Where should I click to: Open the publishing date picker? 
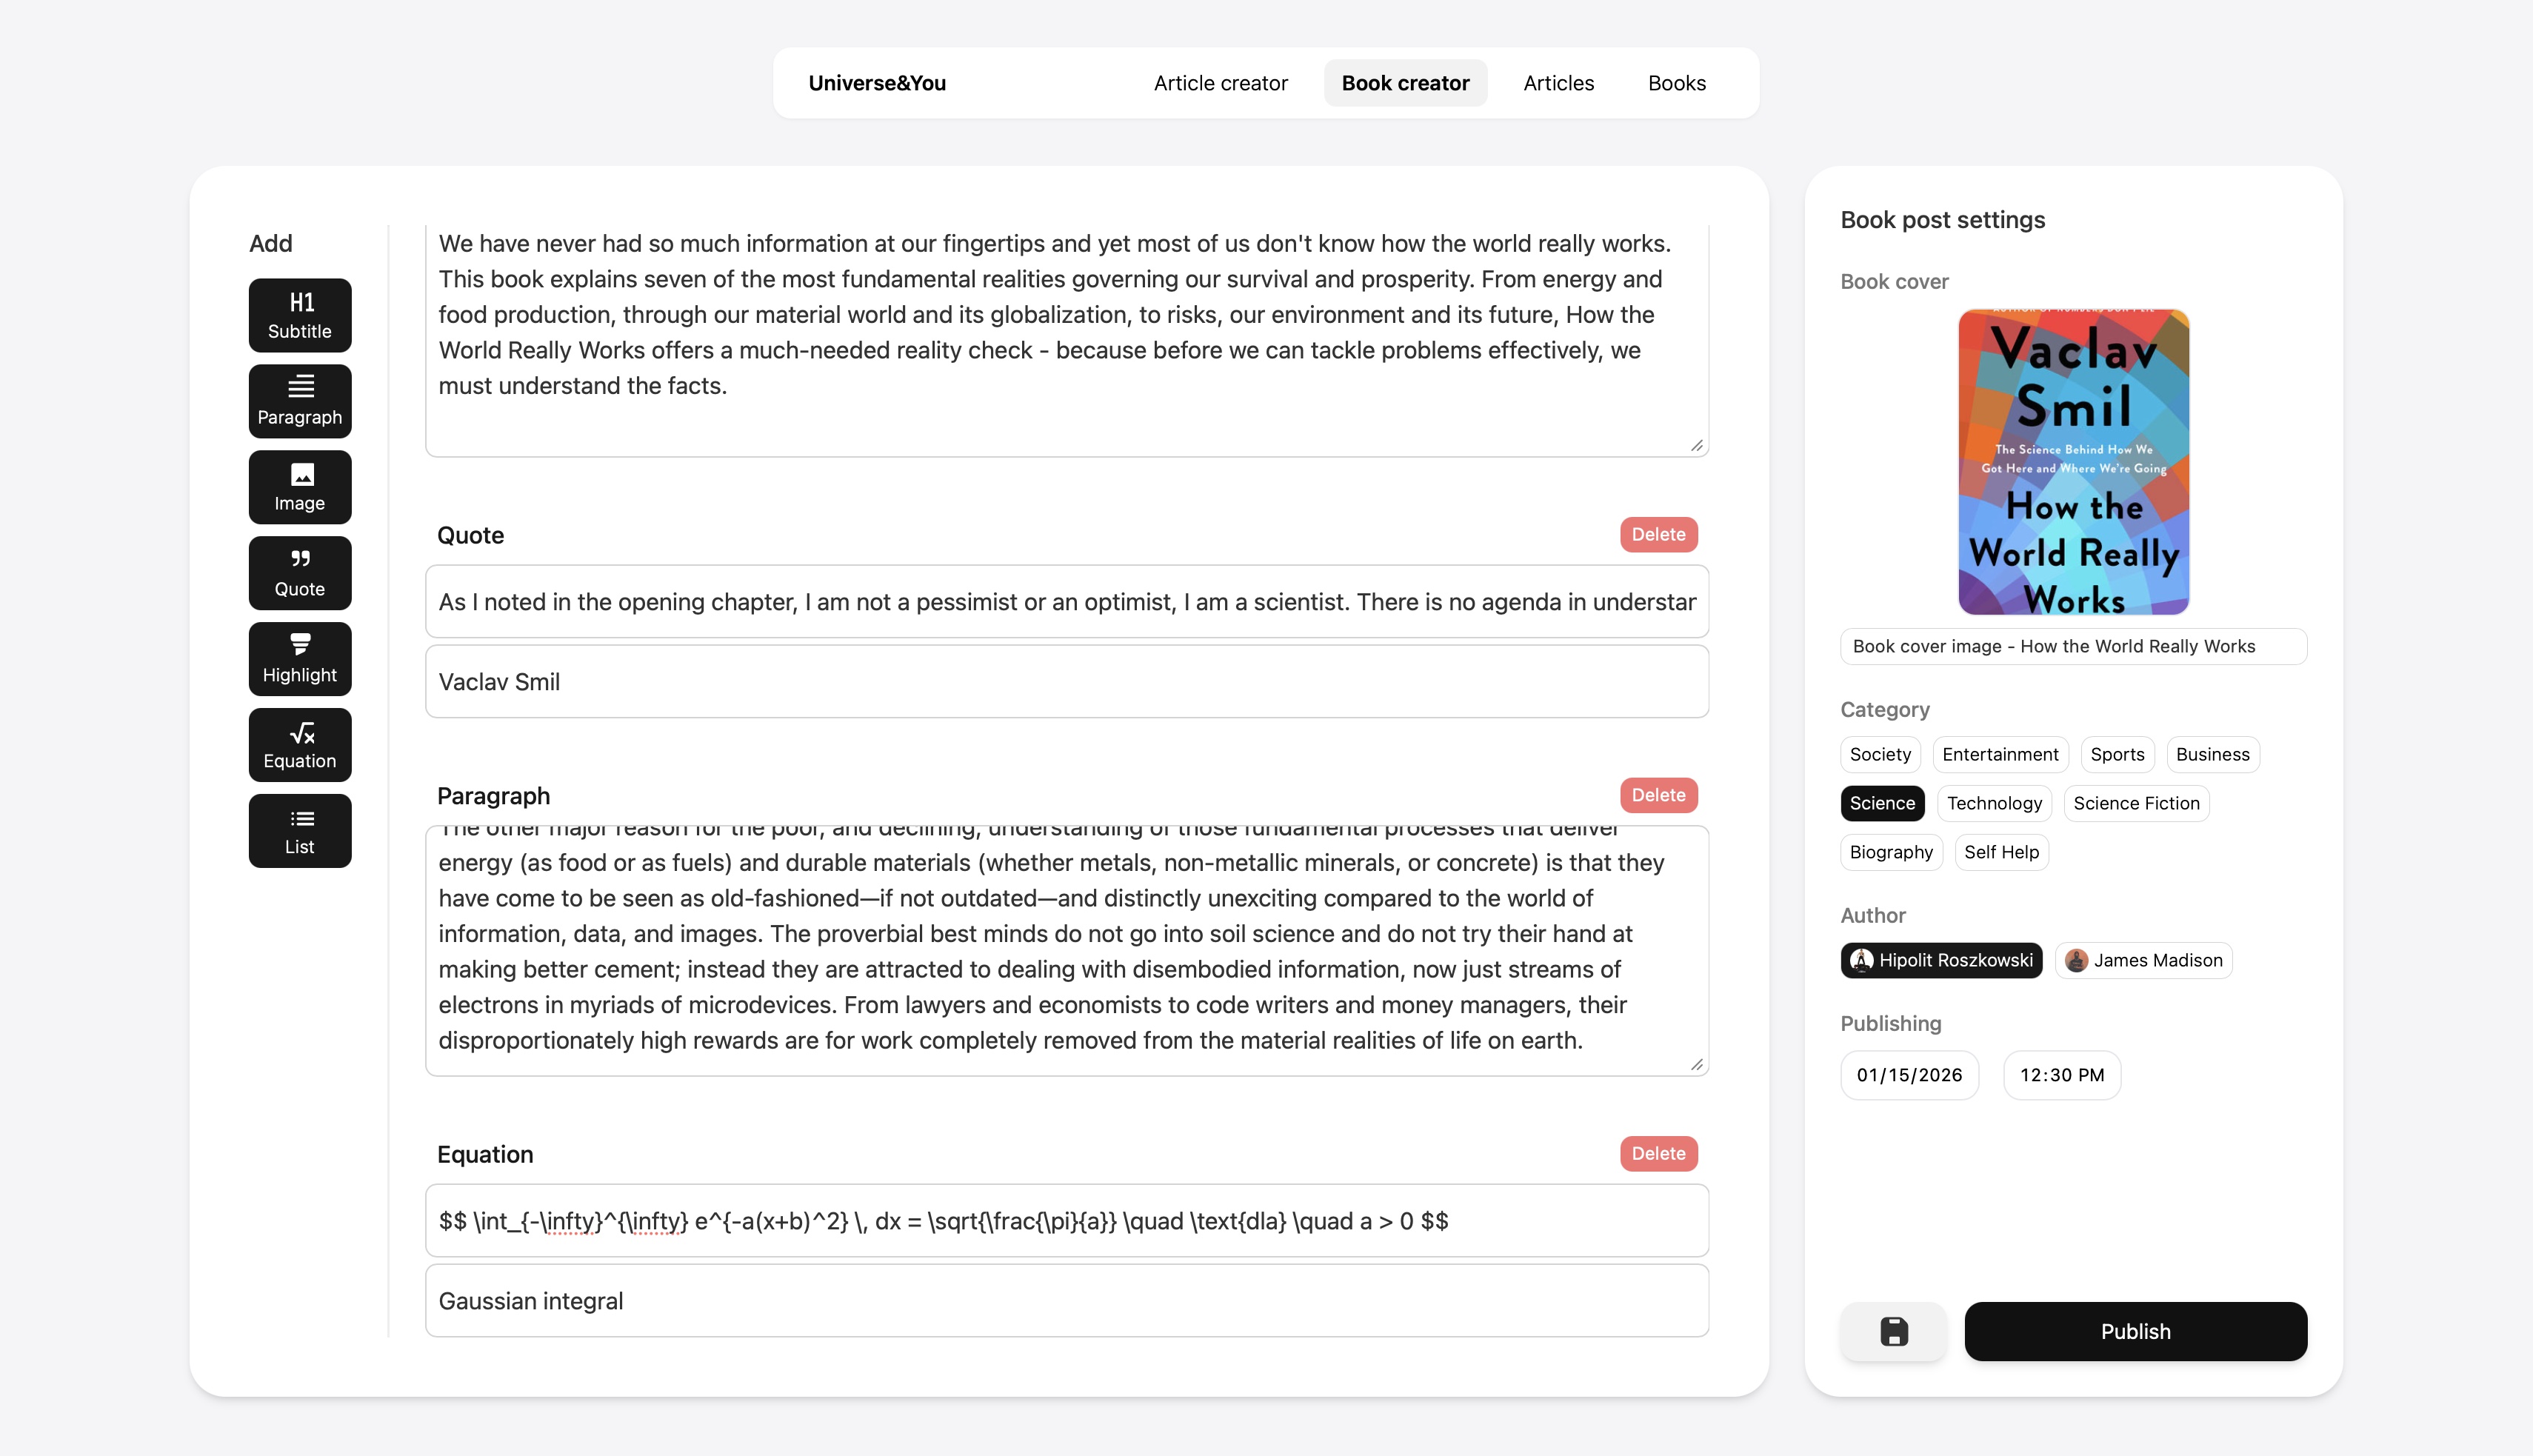[1909, 1075]
